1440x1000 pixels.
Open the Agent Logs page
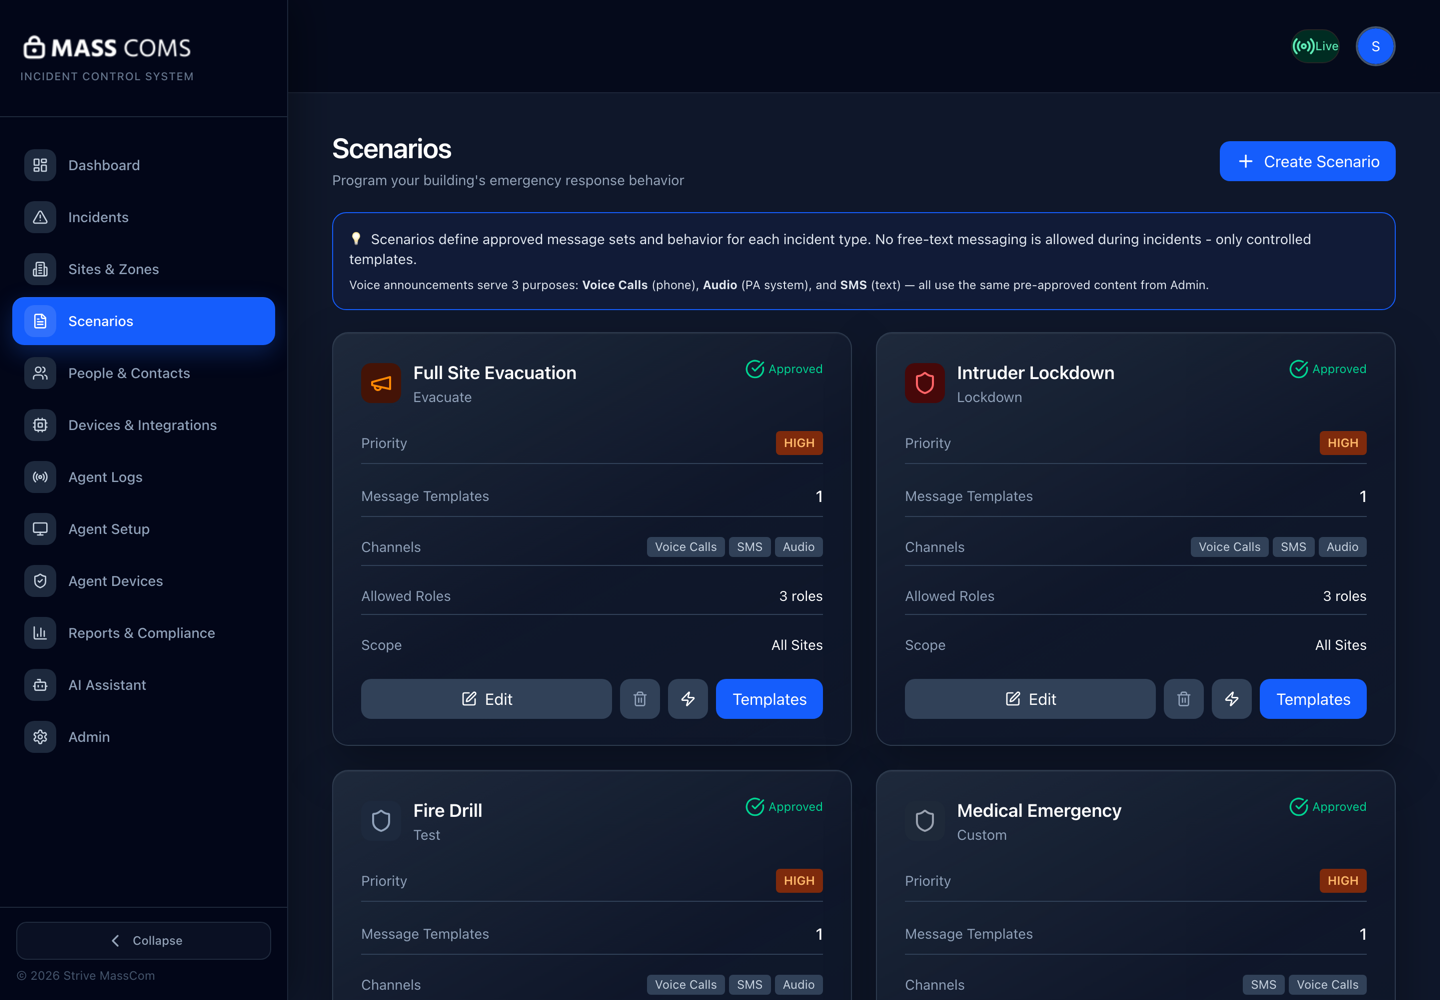[x=144, y=477]
